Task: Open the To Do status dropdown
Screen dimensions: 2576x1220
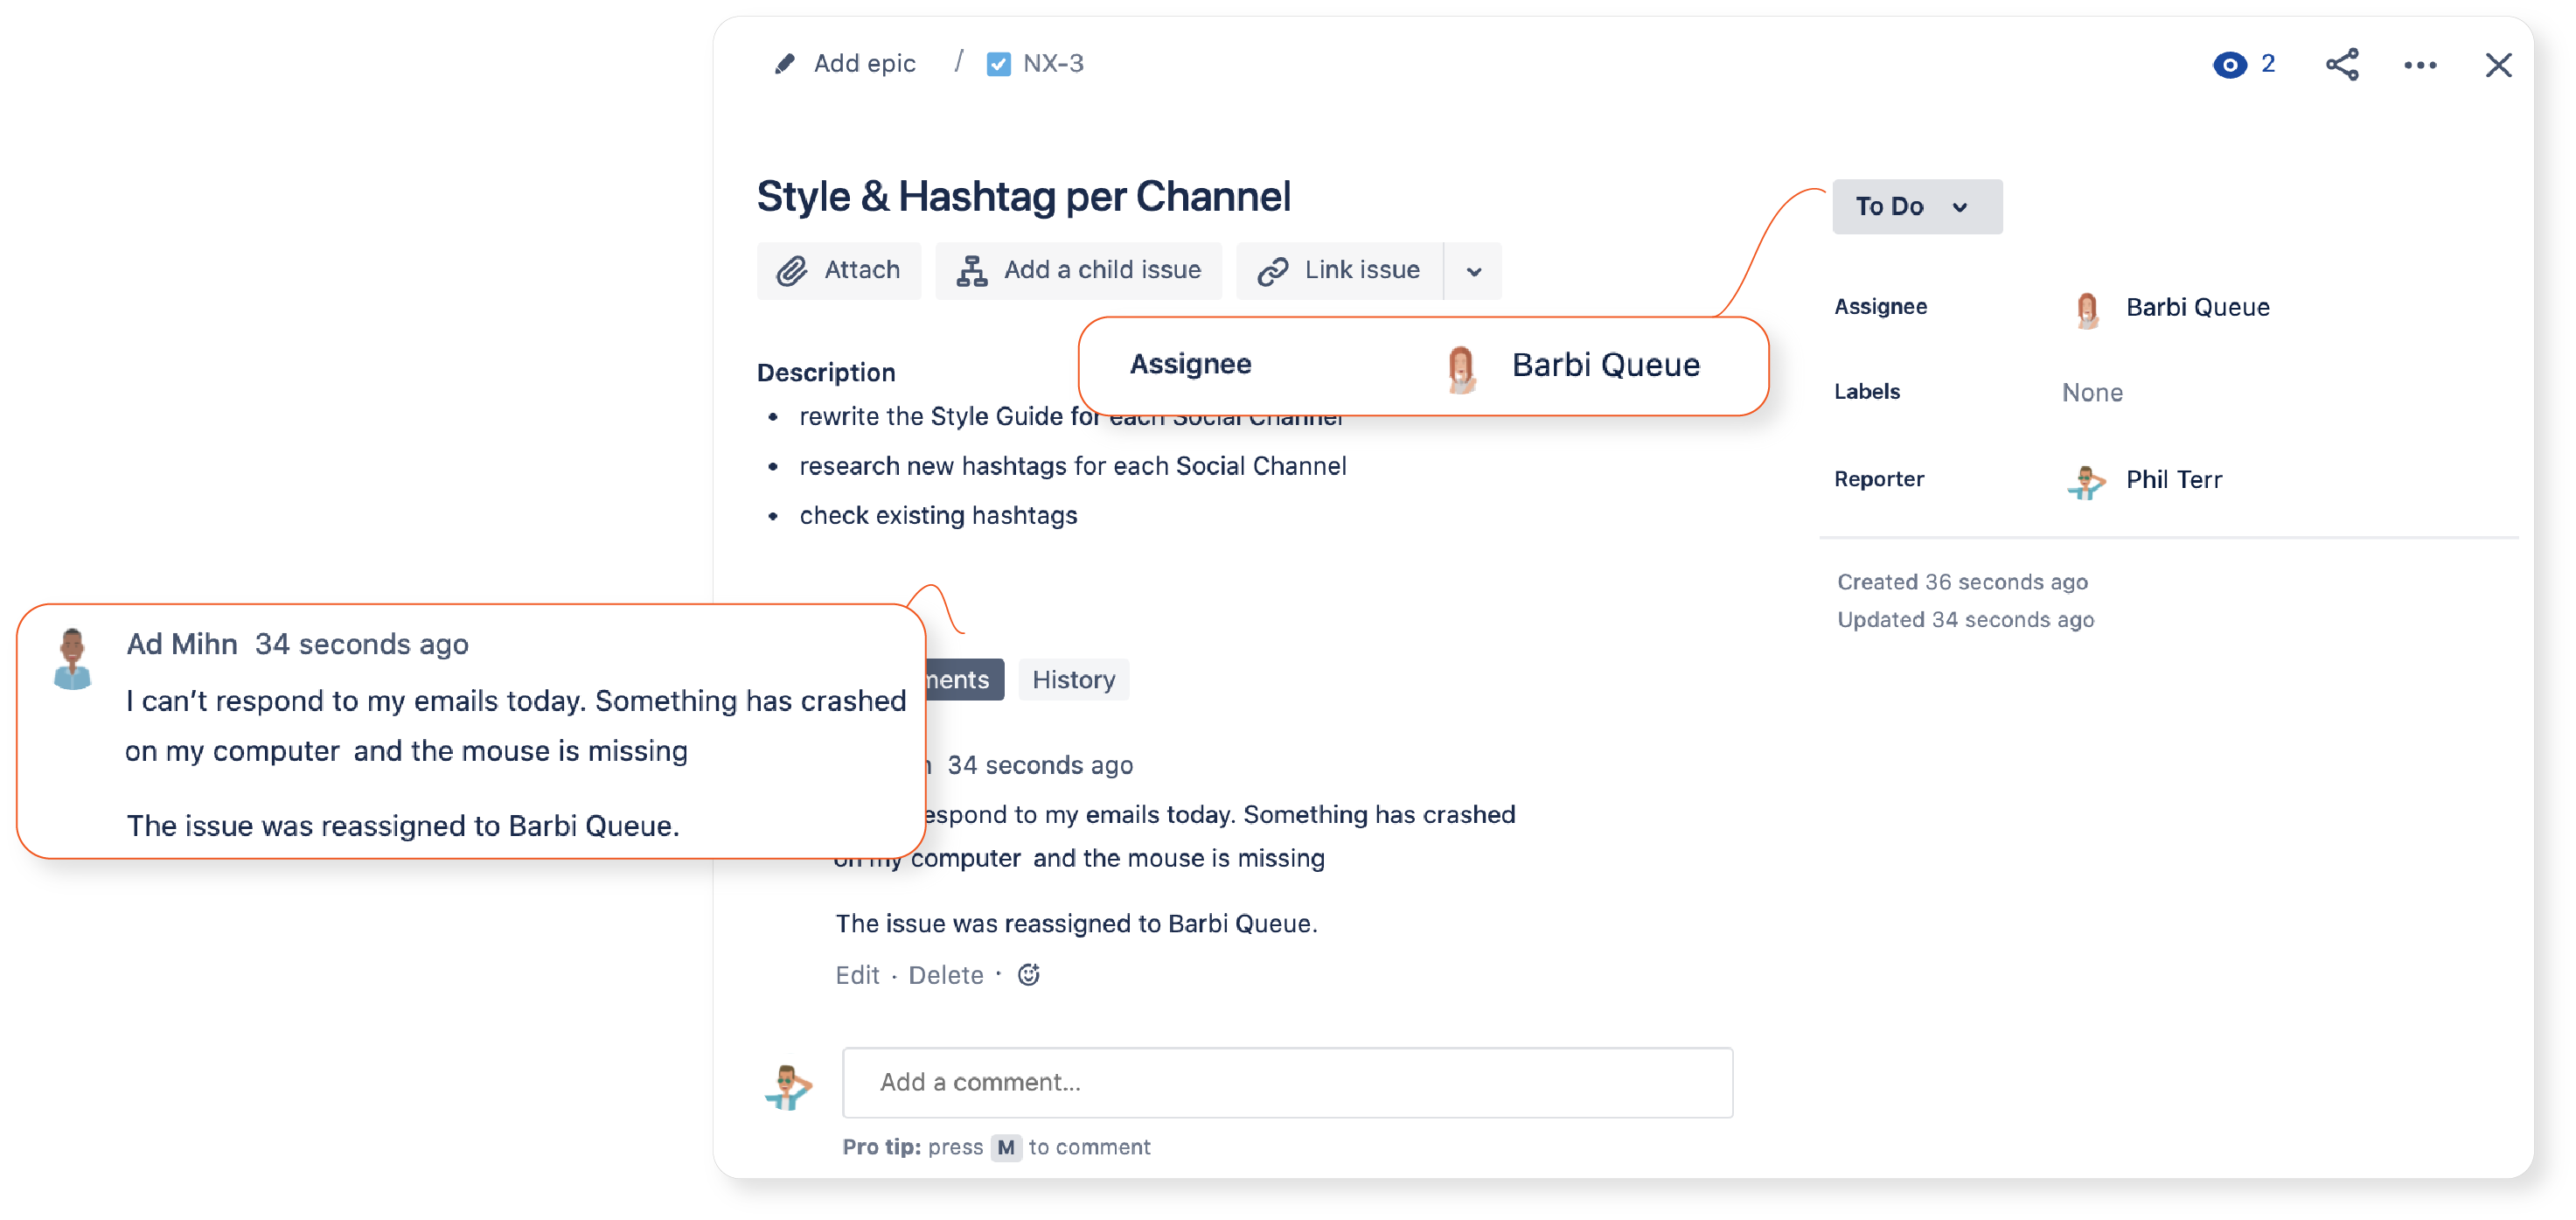Action: 1917,206
